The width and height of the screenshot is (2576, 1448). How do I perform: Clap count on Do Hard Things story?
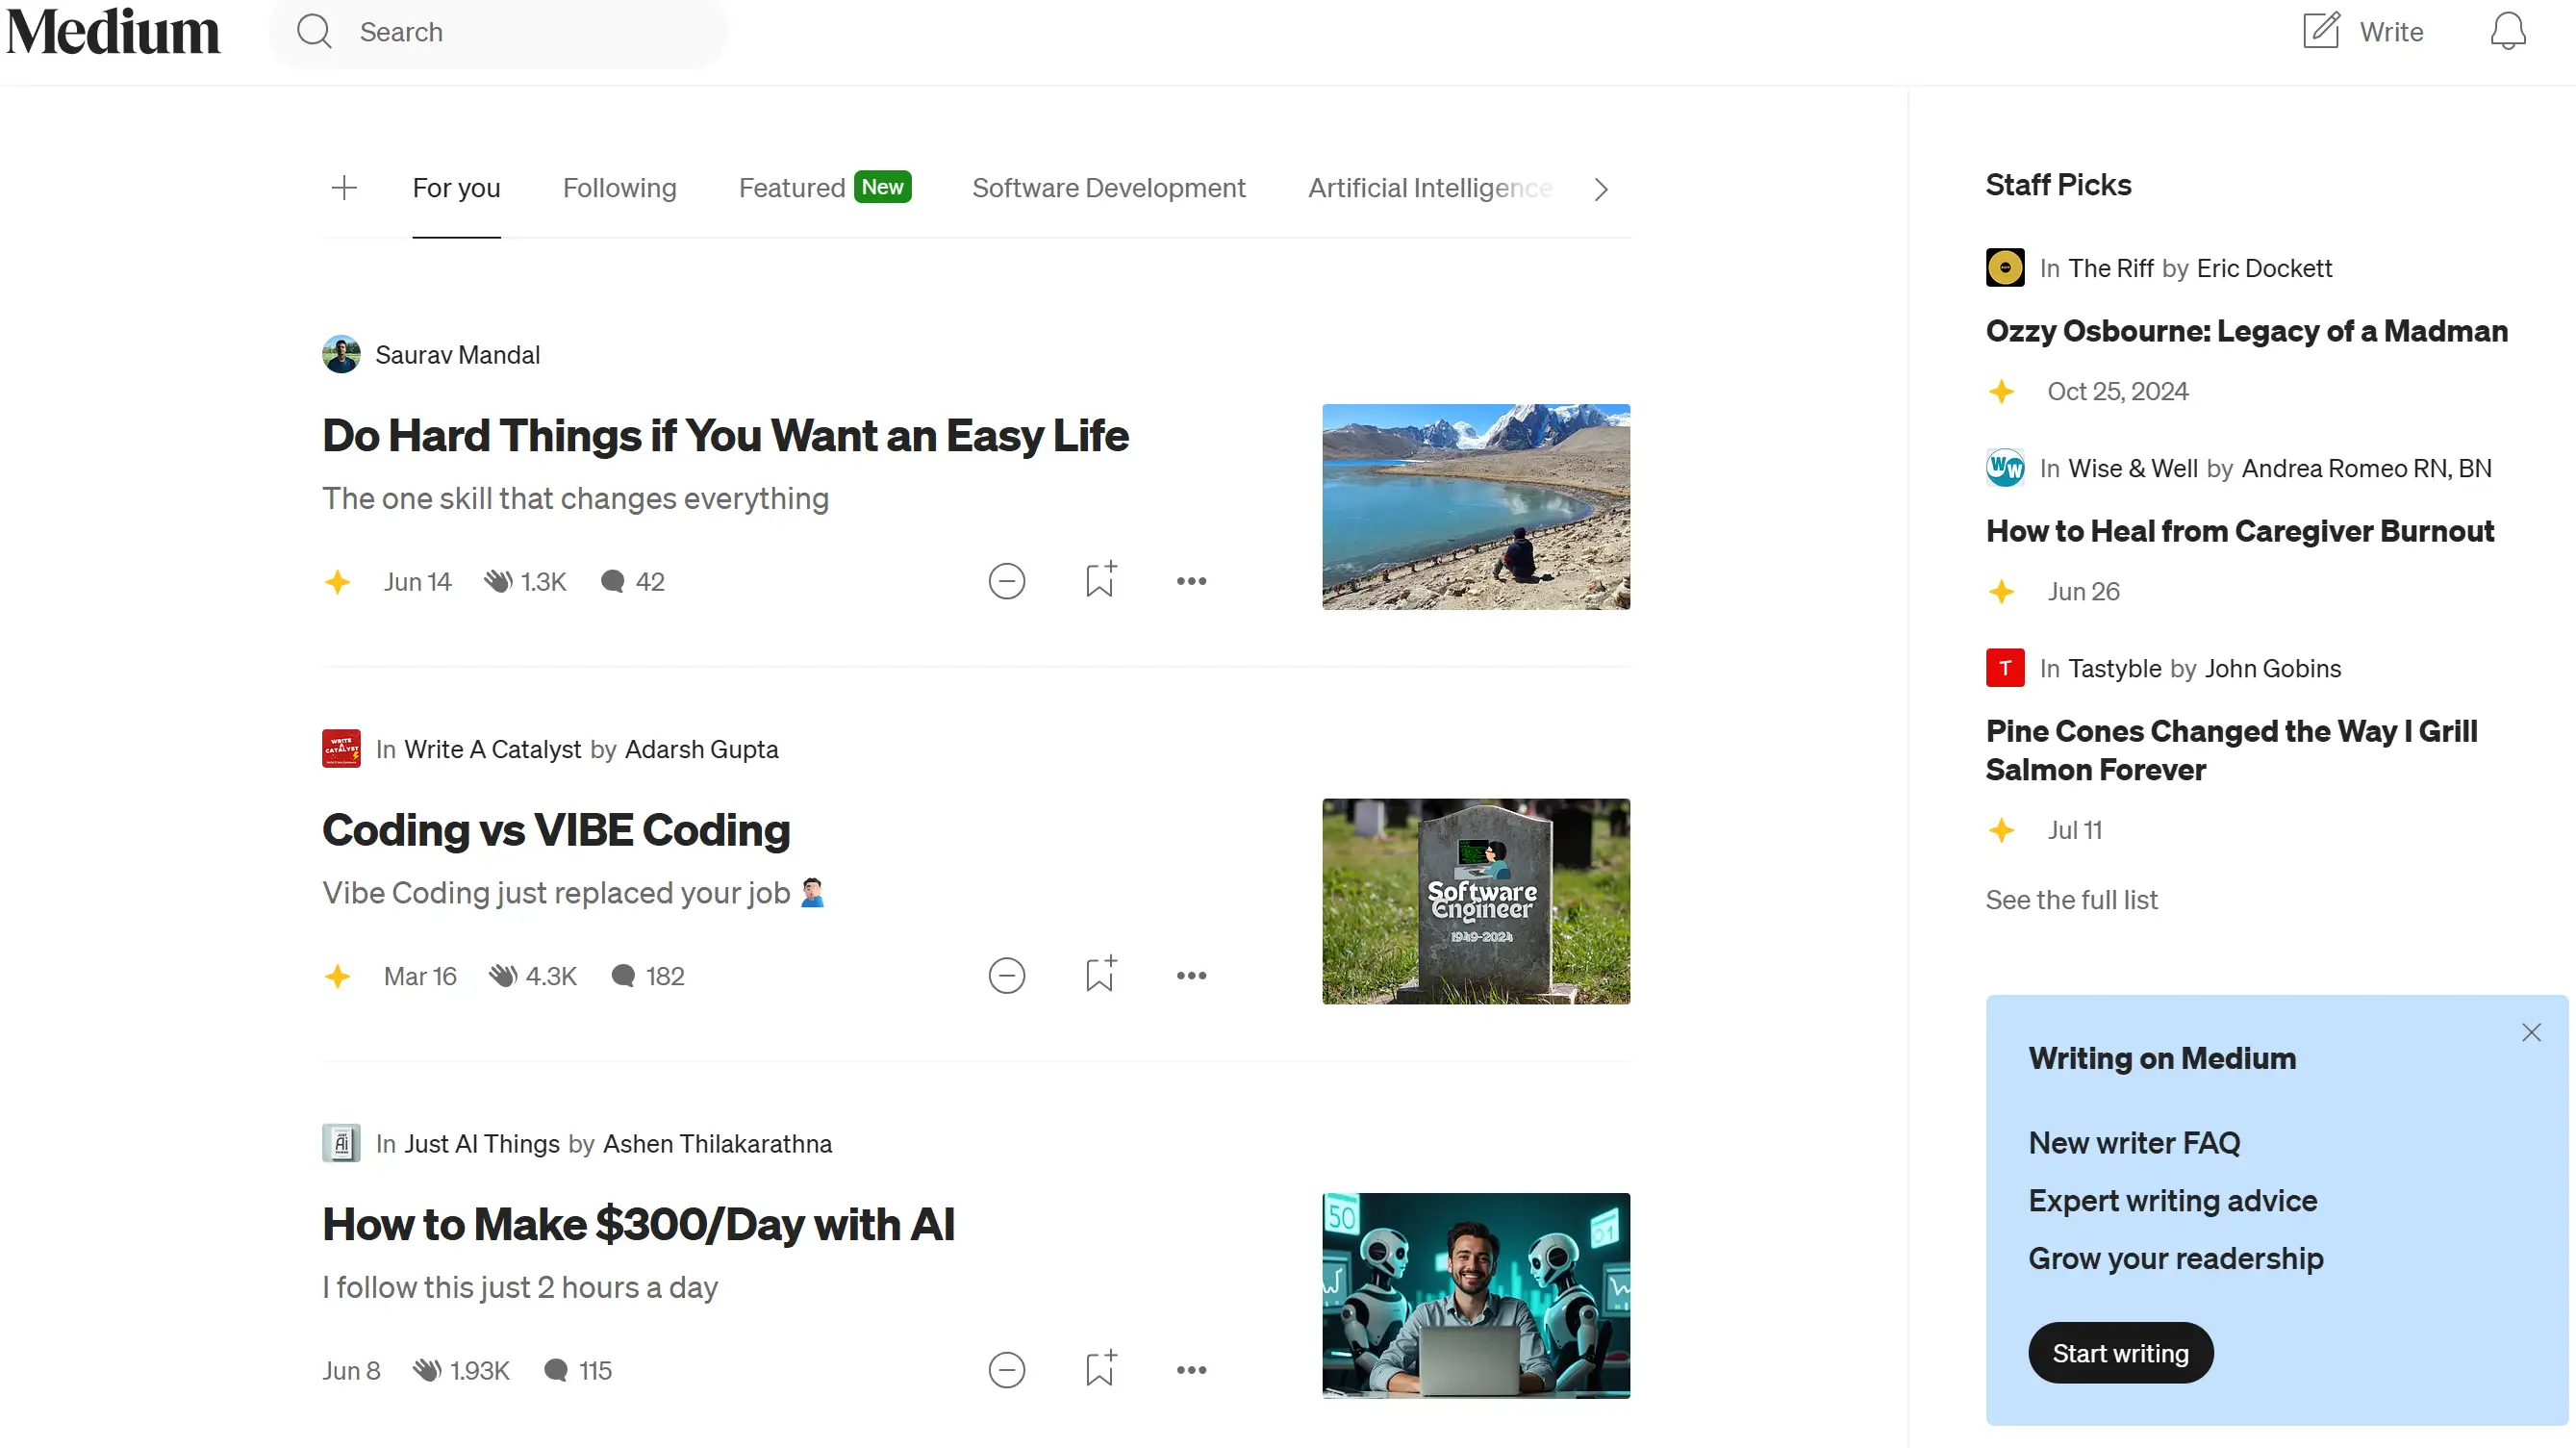(x=525, y=582)
